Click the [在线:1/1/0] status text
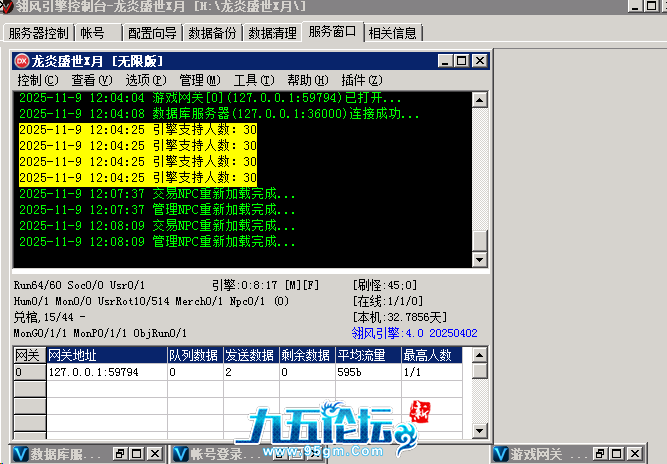Viewport: 667px width, 464px height. pos(388,301)
